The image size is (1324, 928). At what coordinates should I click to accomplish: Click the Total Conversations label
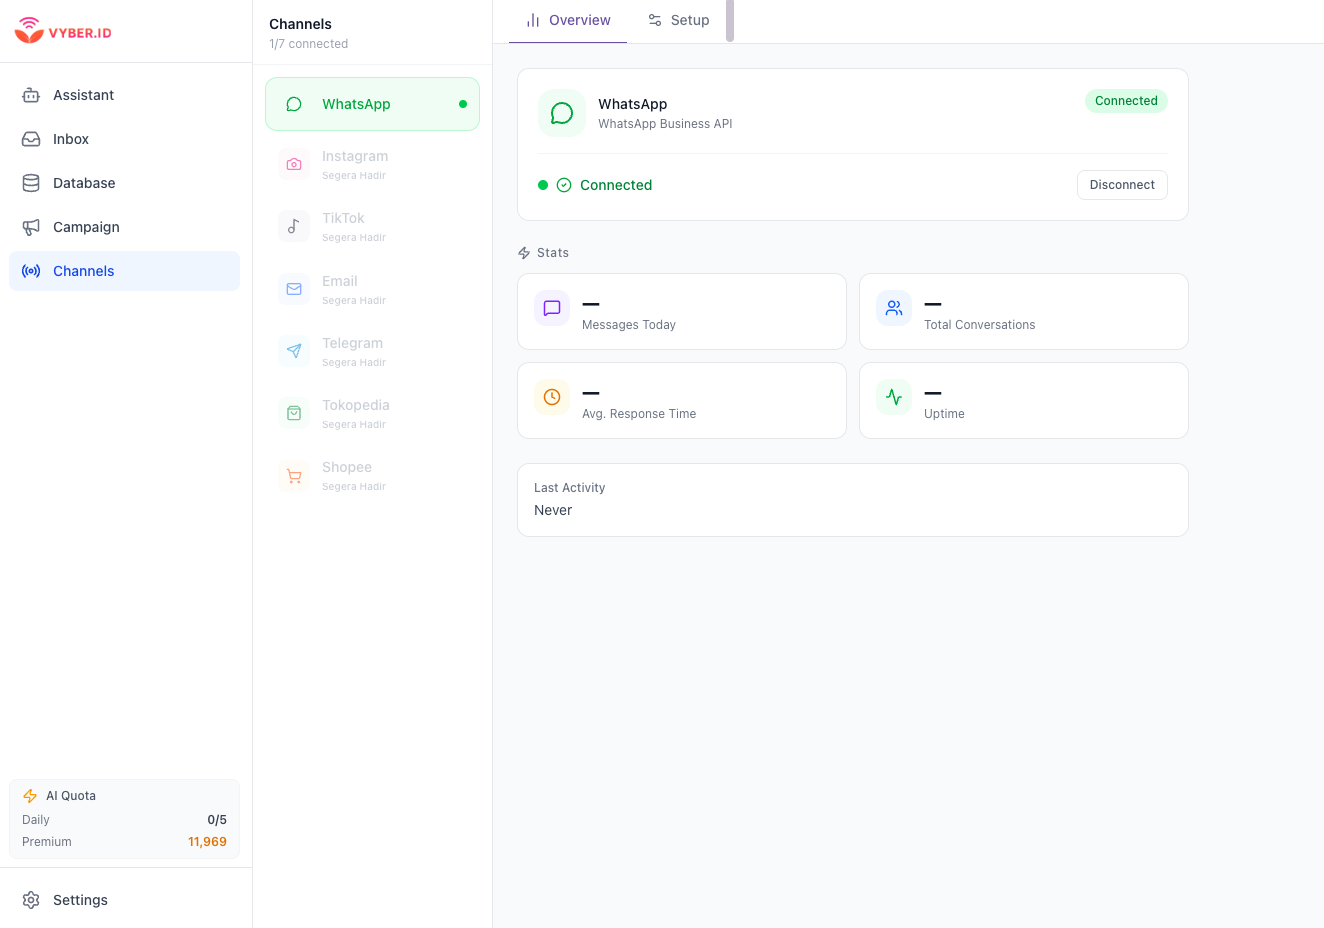[x=980, y=325]
